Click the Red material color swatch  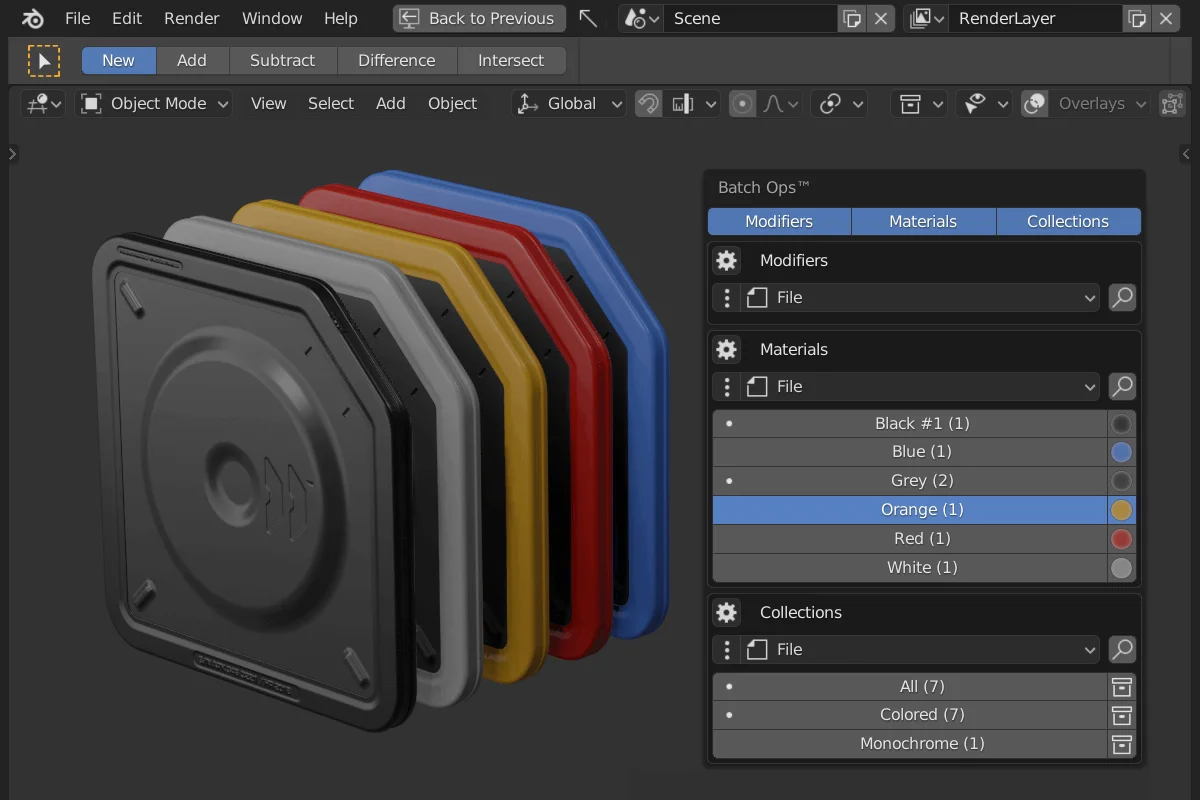(1121, 538)
